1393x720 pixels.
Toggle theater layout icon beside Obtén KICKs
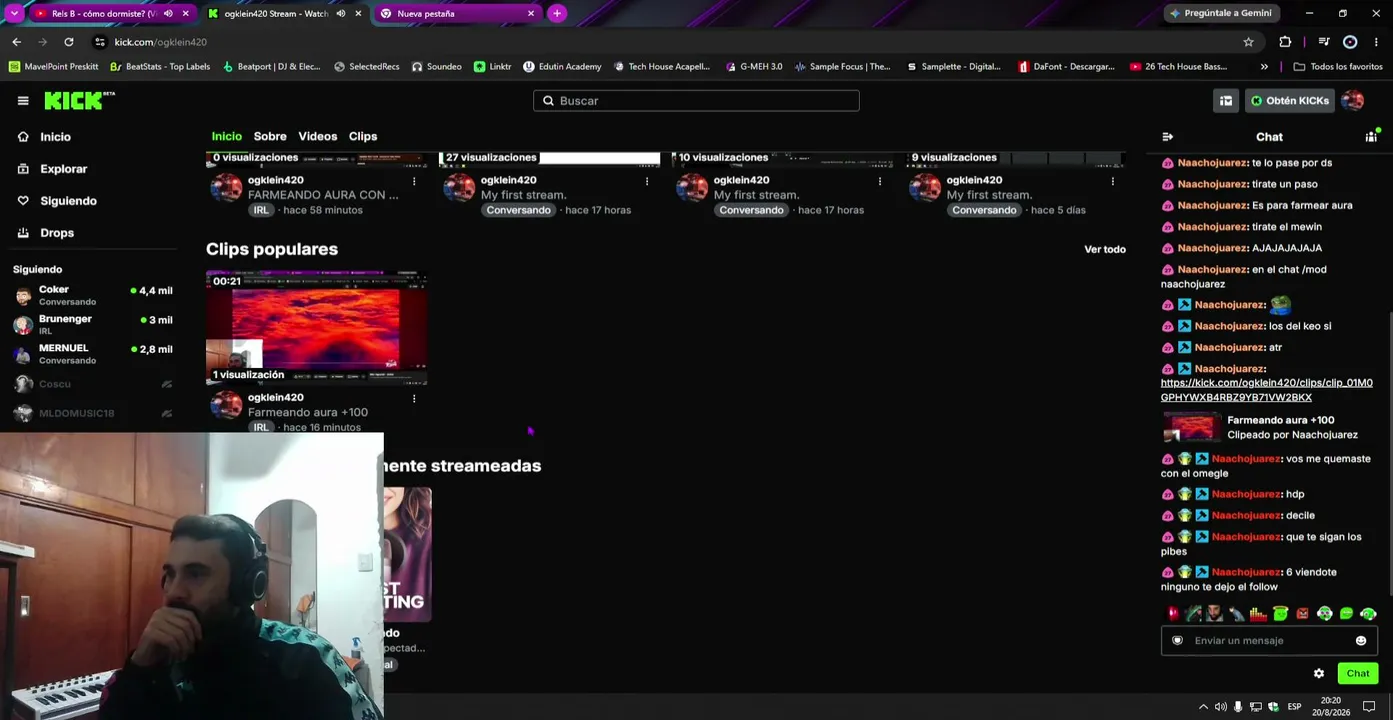coord(1226,101)
